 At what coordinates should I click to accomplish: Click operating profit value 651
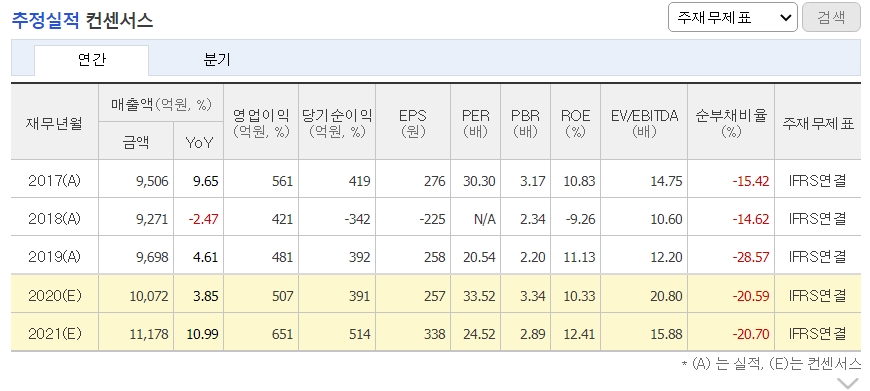point(282,334)
